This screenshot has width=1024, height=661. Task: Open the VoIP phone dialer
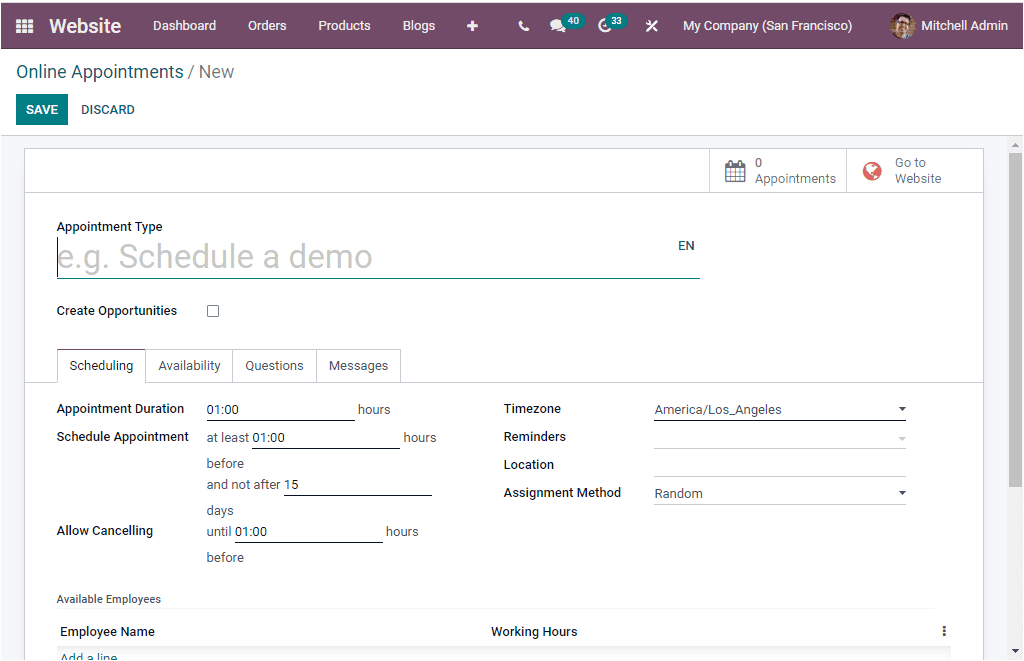[522, 25]
